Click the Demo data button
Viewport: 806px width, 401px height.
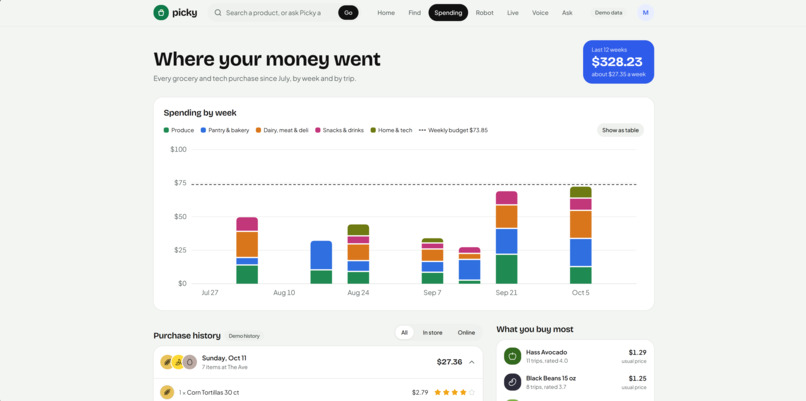[608, 12]
